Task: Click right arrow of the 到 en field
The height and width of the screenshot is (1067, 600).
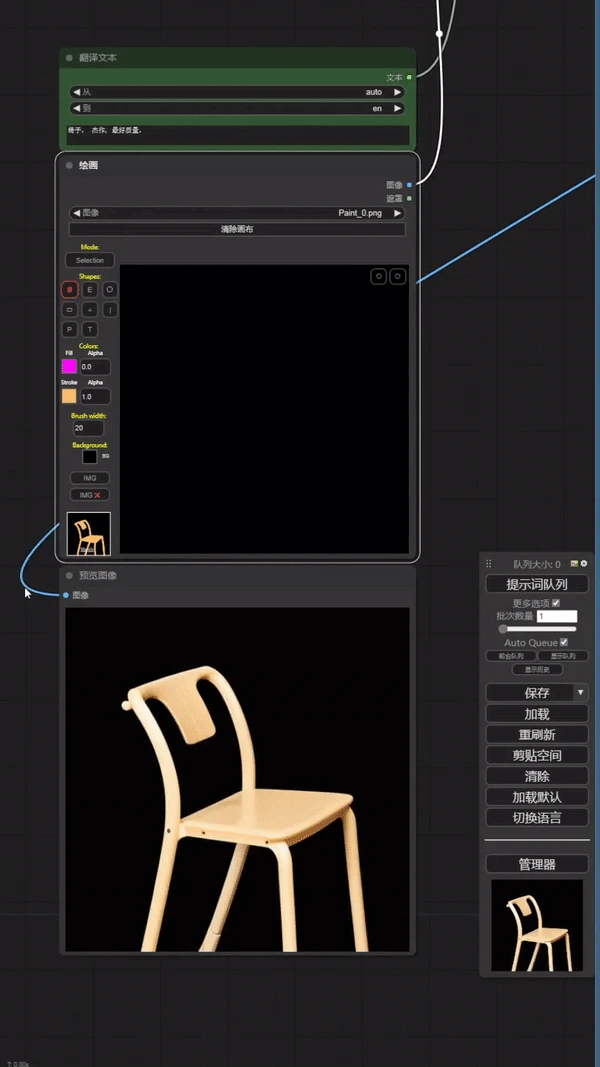Action: [398, 108]
